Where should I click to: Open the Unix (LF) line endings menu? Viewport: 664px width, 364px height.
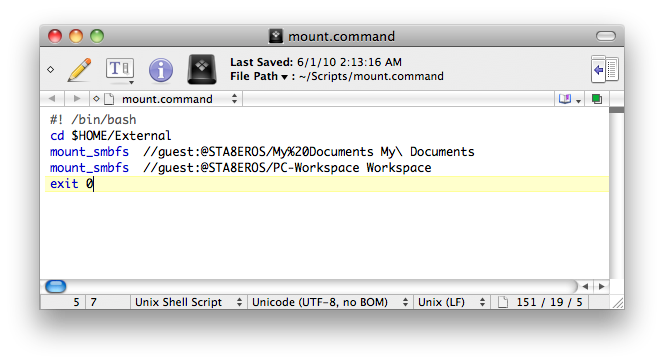tap(451, 302)
